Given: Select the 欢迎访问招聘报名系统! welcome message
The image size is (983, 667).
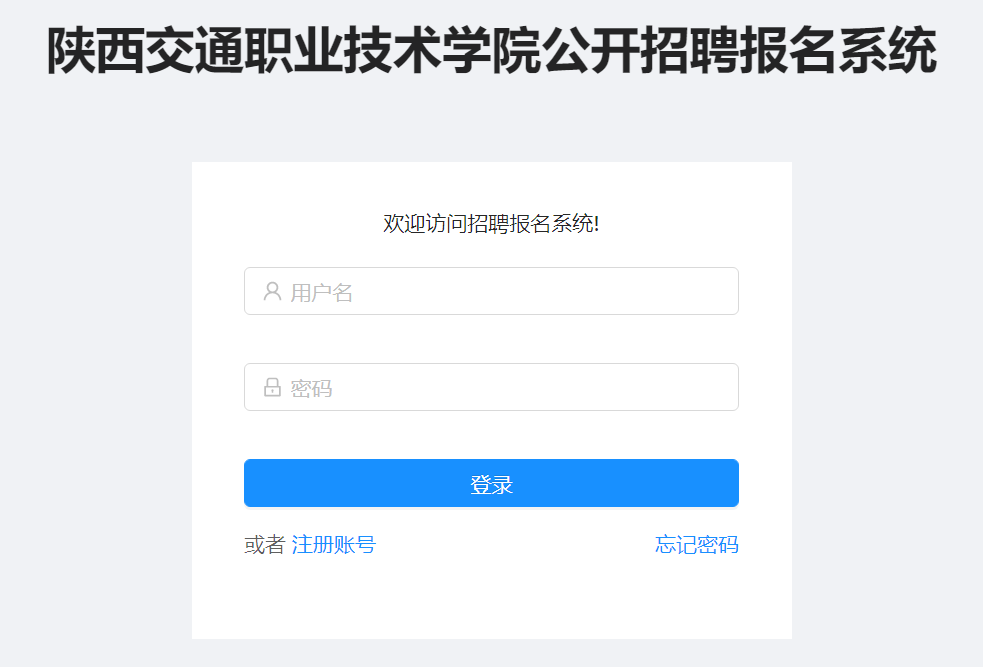Looking at the screenshot, I should pyautogui.click(x=492, y=224).
